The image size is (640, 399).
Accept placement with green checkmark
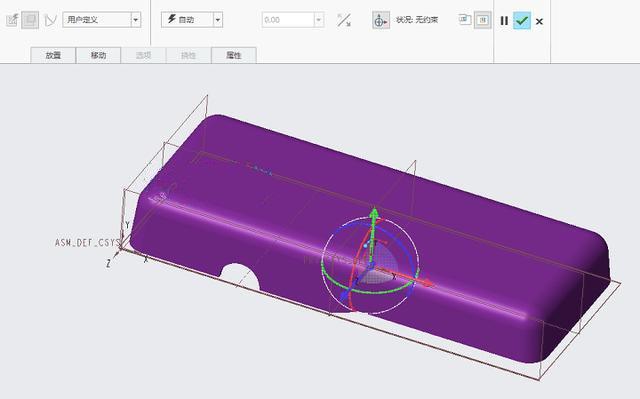(x=522, y=20)
